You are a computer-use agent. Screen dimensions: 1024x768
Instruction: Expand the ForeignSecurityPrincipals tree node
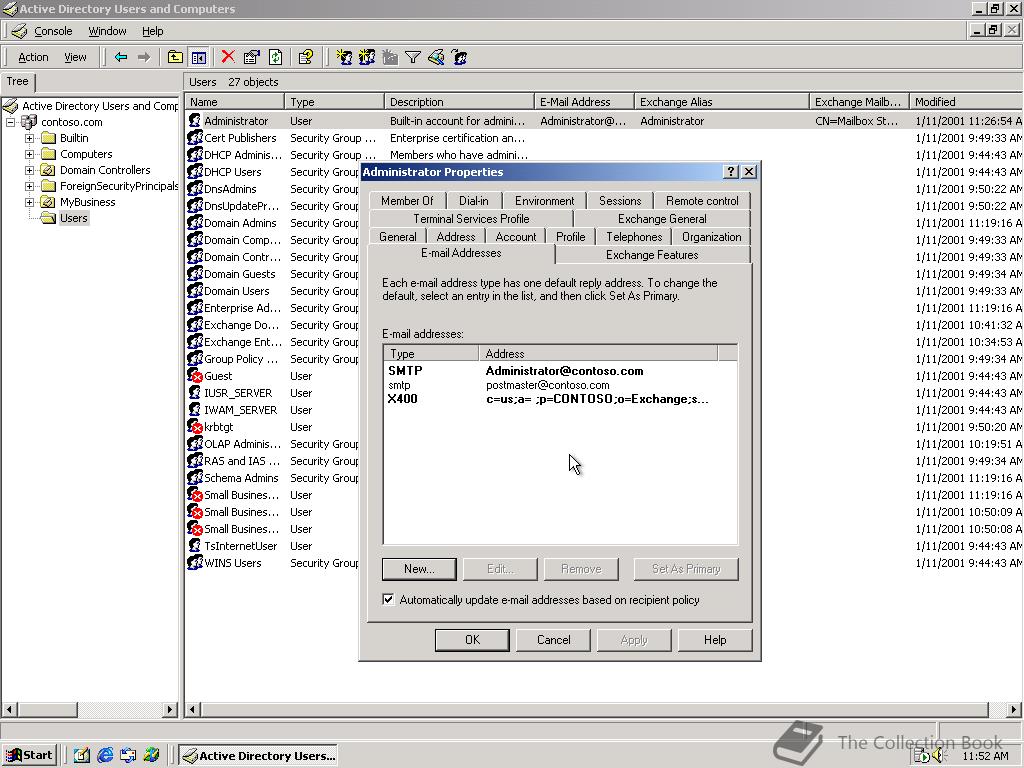tap(29, 186)
